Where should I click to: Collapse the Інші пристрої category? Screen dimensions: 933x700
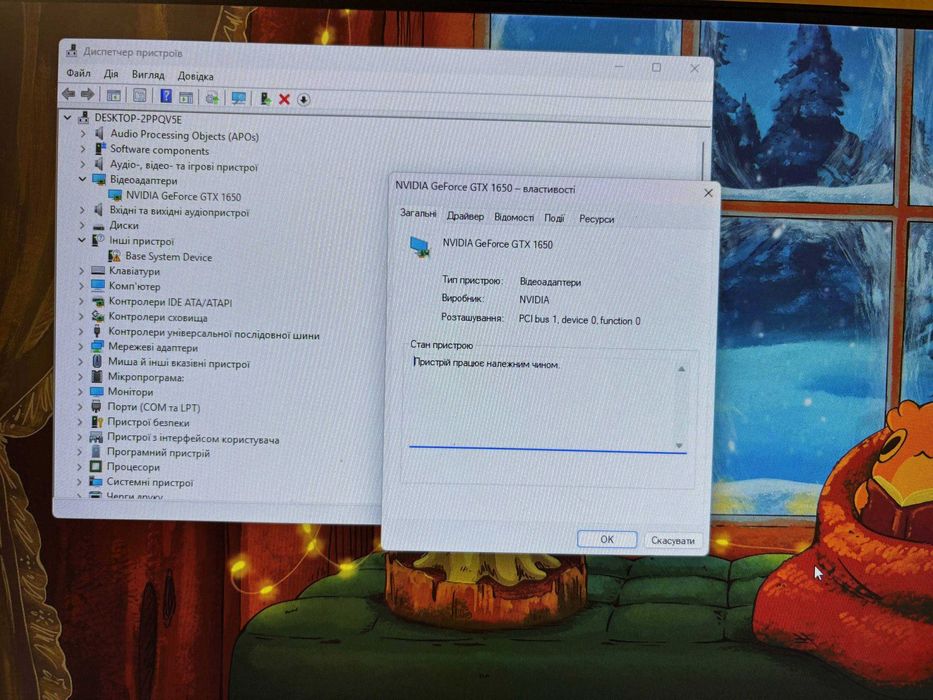[82, 240]
